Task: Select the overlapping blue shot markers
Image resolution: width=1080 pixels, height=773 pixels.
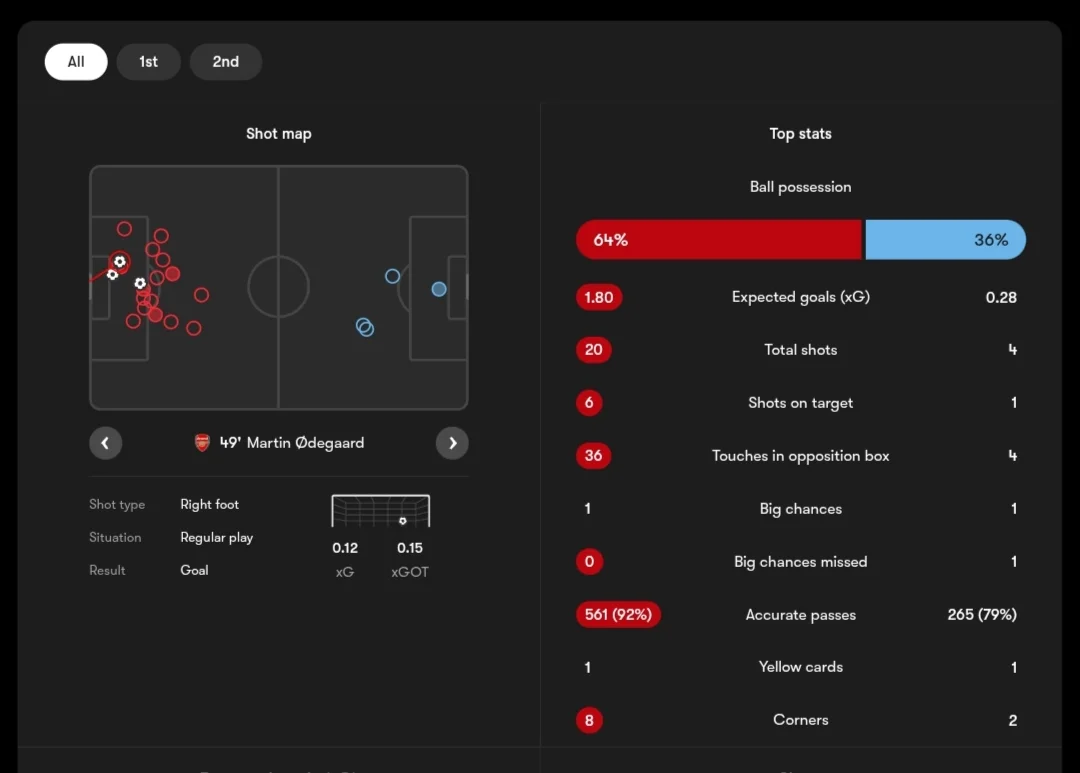Action: (365, 327)
